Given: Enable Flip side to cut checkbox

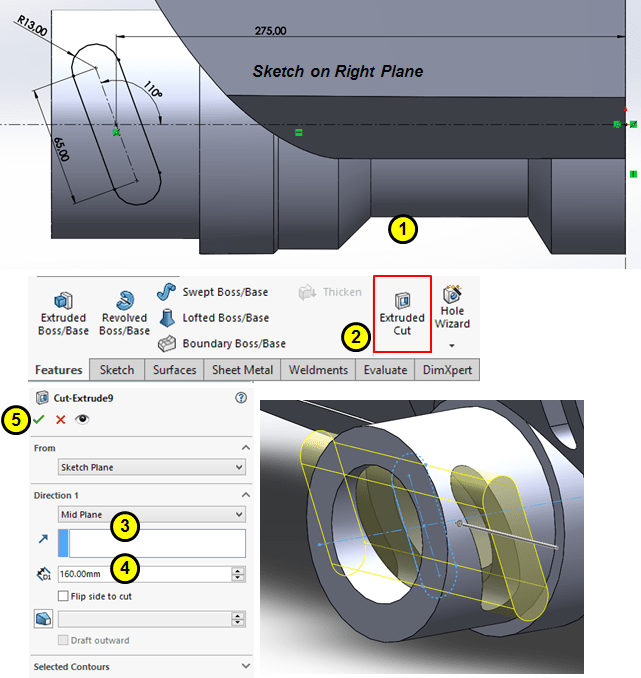Looking at the screenshot, I should pos(64,596).
